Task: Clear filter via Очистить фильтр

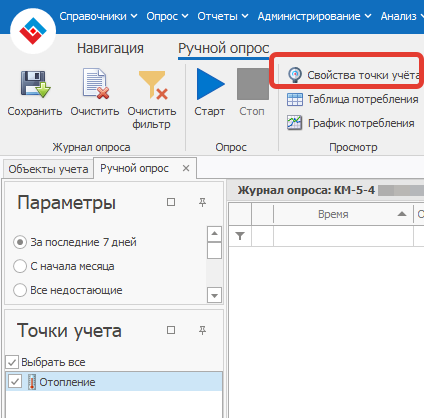Action: pos(152,100)
